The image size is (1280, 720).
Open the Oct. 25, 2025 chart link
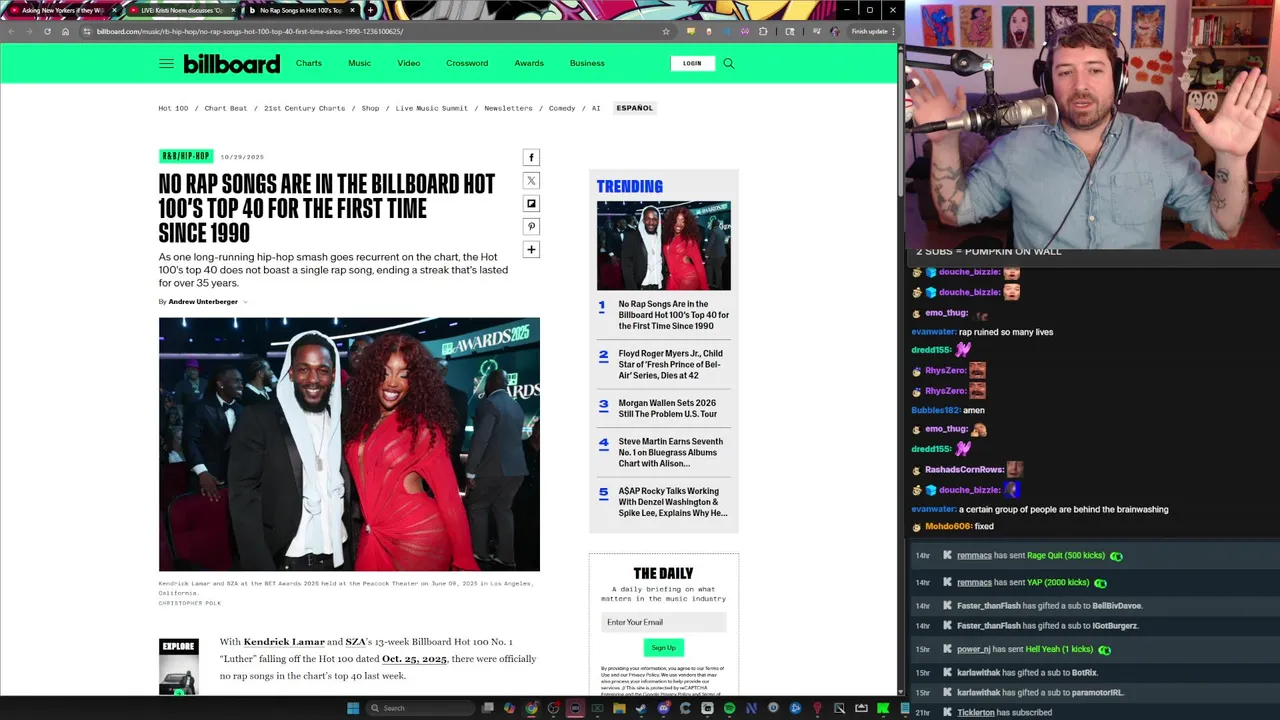[x=414, y=659]
